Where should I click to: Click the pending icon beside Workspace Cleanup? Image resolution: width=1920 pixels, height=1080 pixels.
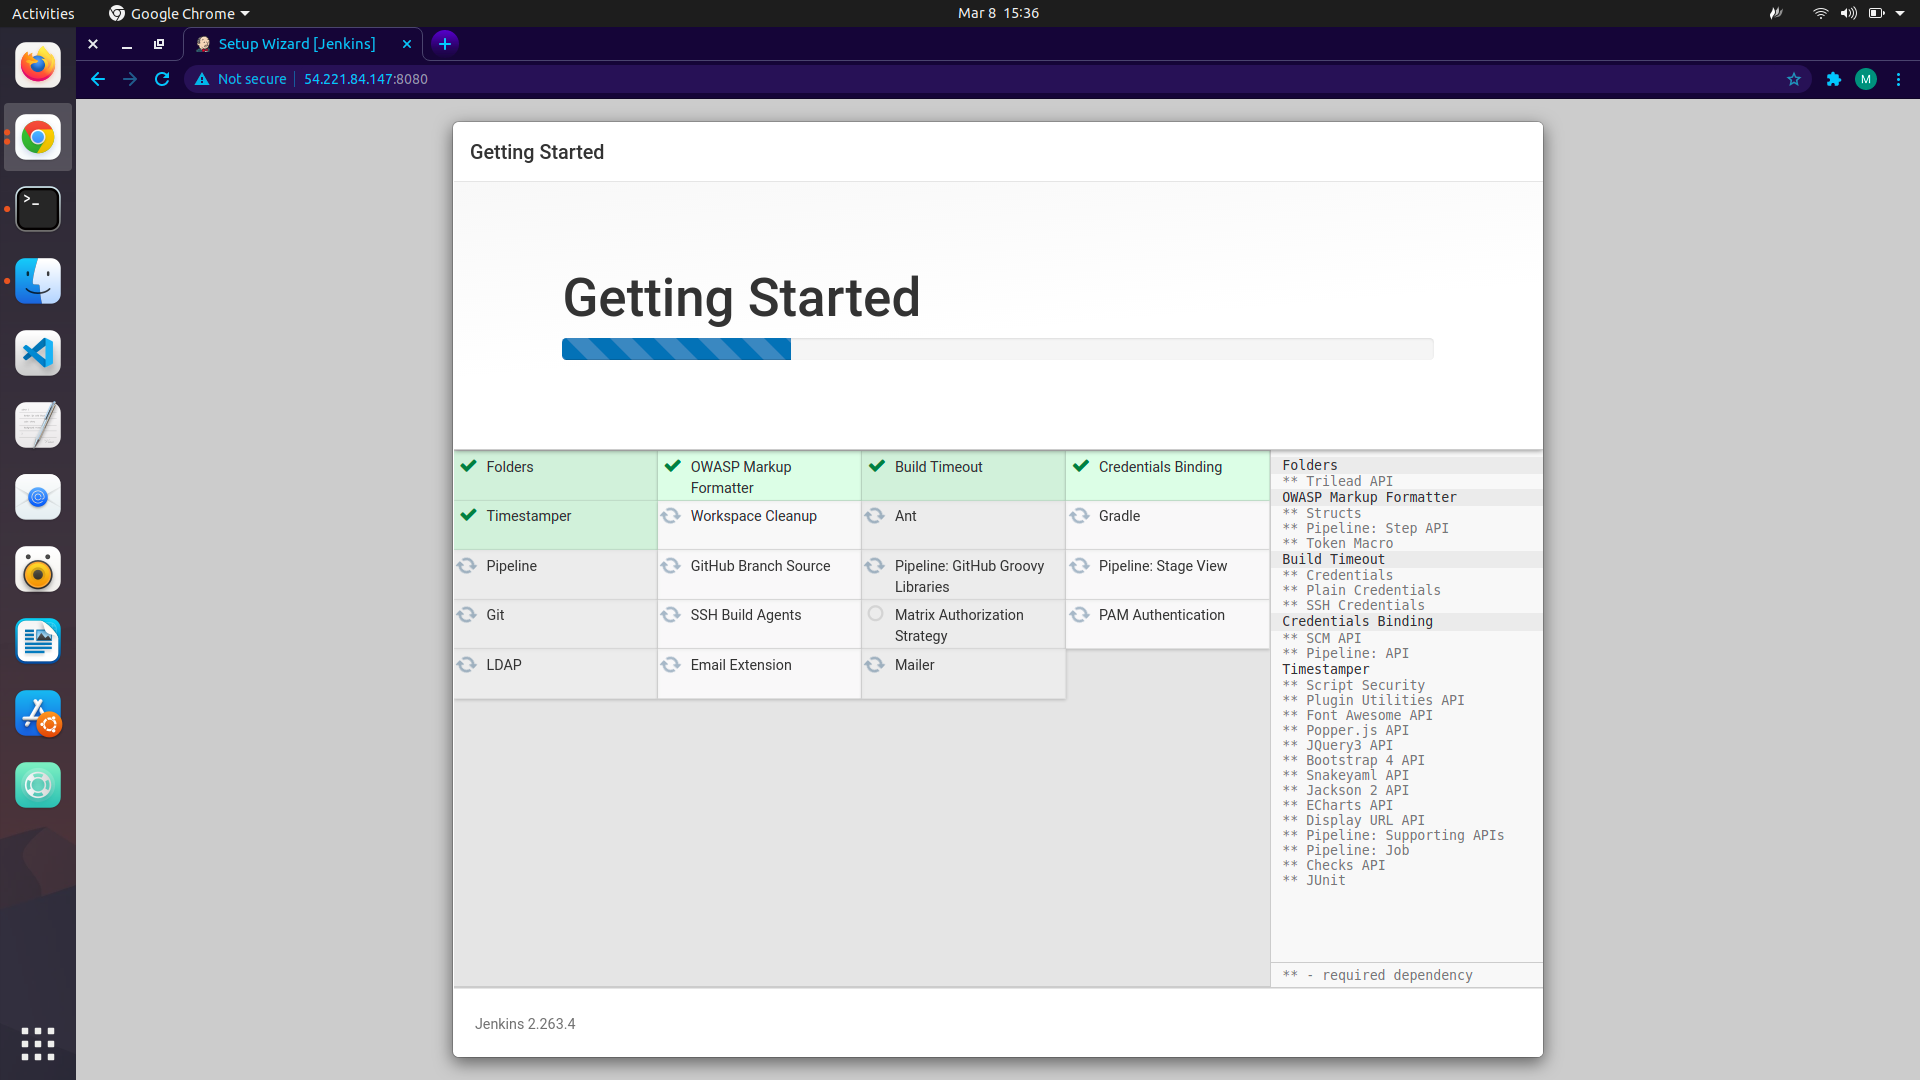click(x=671, y=515)
